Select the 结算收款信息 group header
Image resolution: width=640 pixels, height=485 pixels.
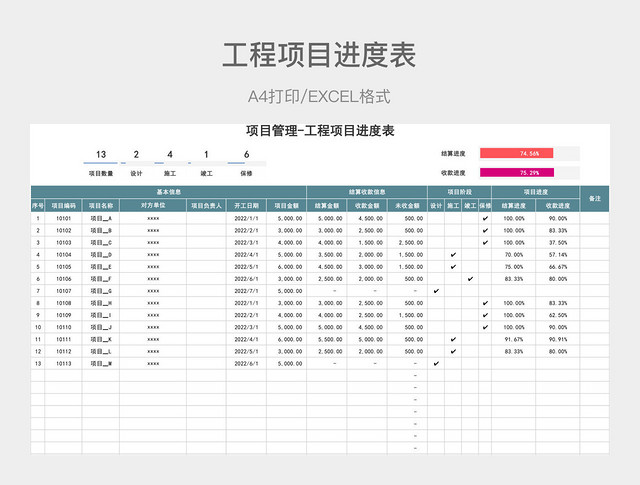(367, 192)
